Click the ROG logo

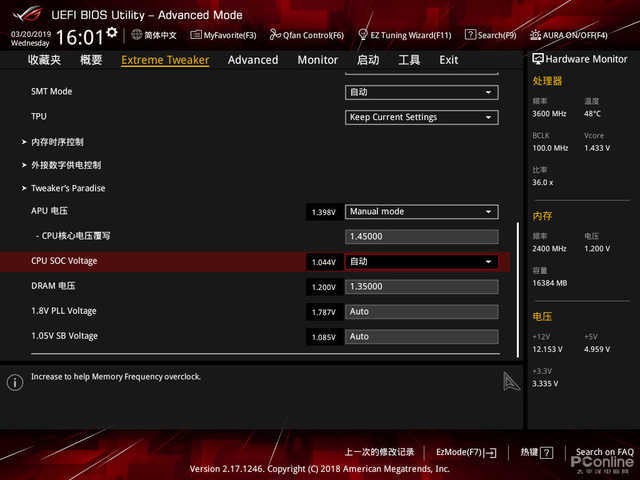[x=27, y=14]
